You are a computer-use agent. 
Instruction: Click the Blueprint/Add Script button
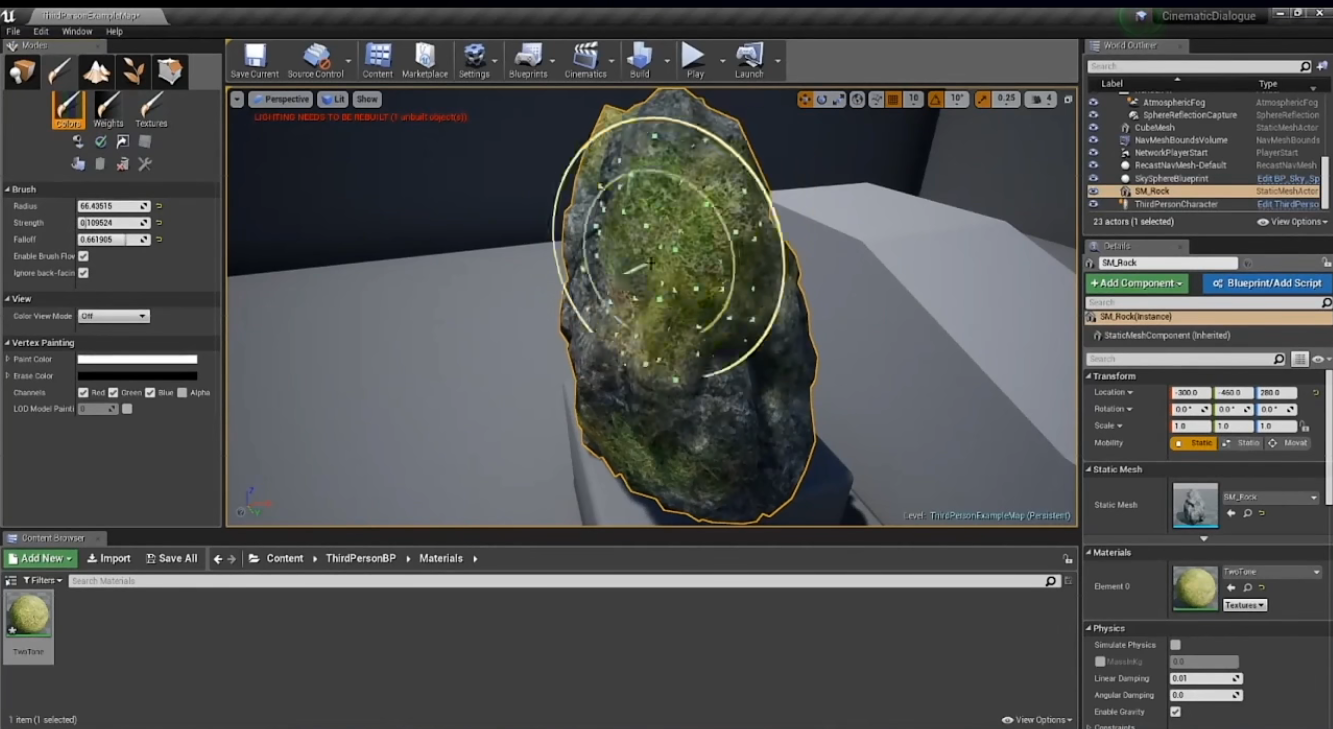click(1266, 283)
